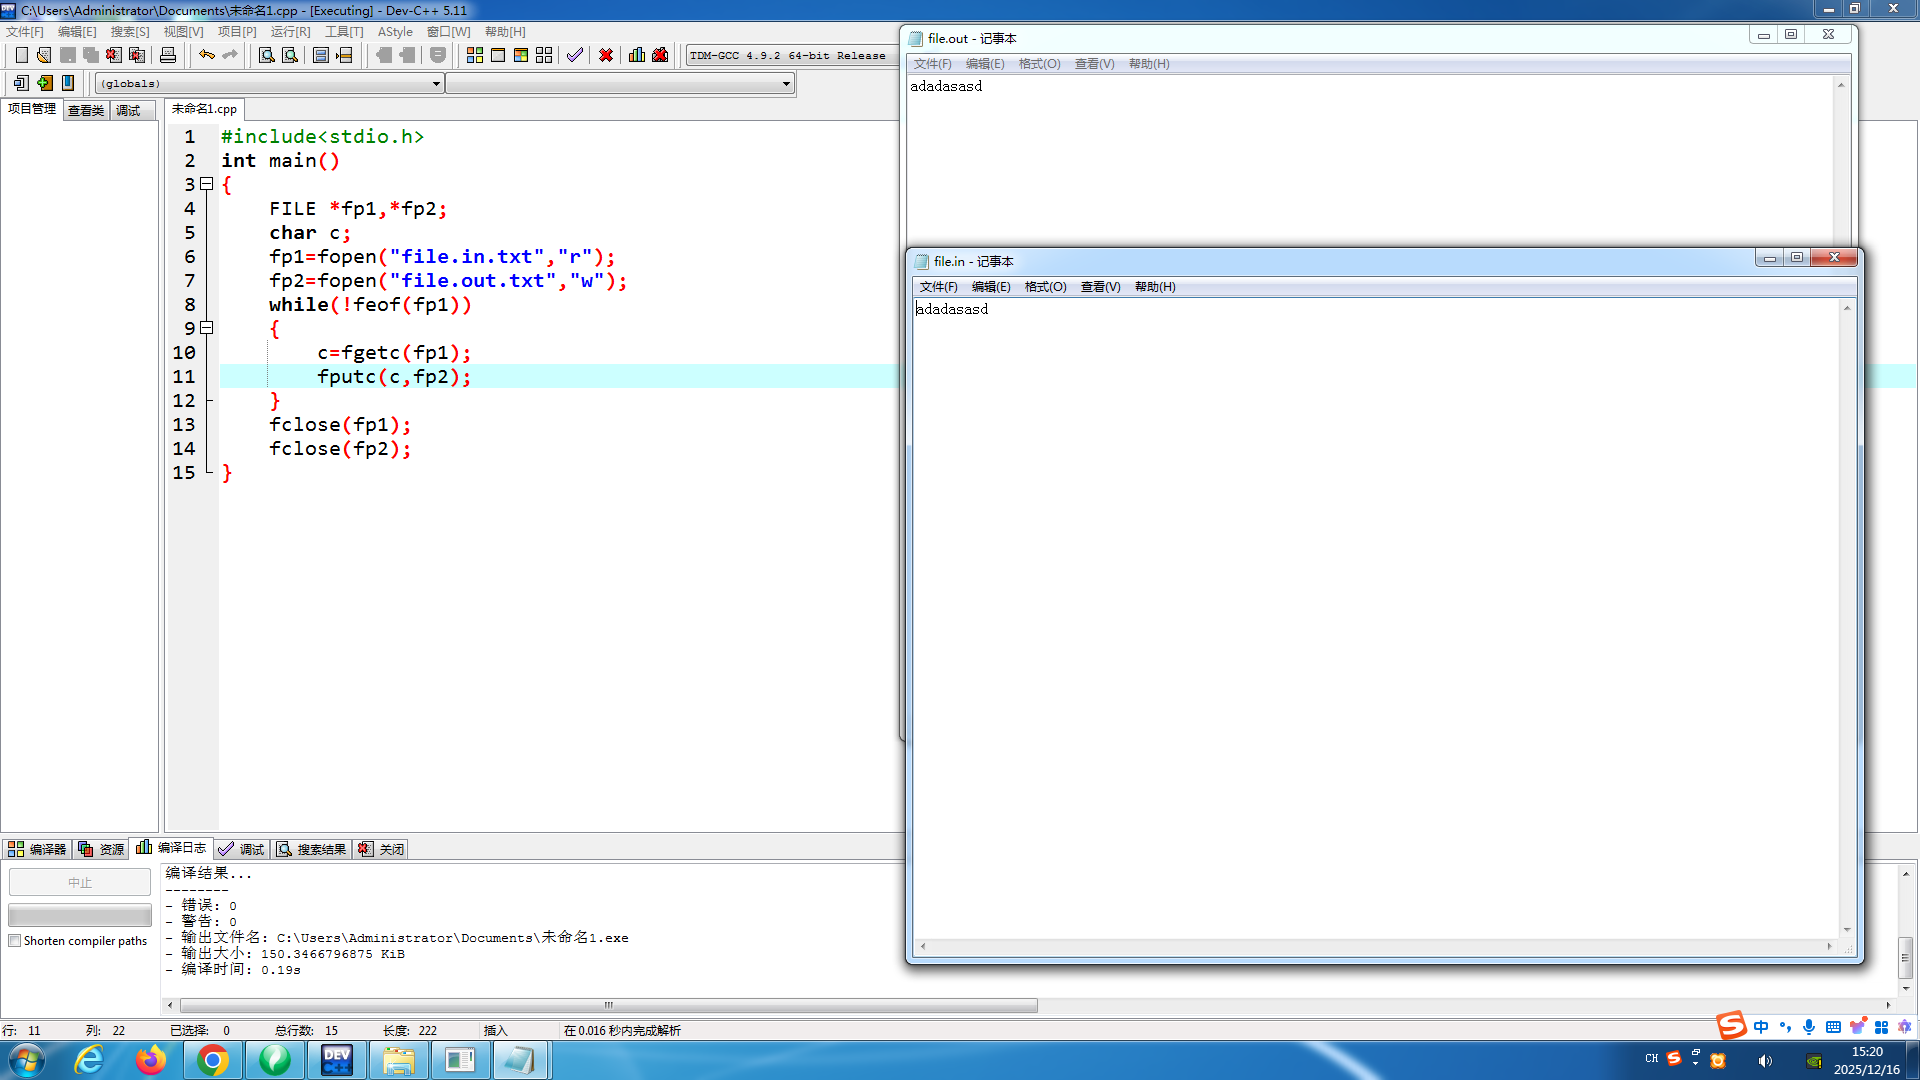The width and height of the screenshot is (1920, 1080).
Task: Open the 运行[R] menu
Action: click(x=290, y=32)
